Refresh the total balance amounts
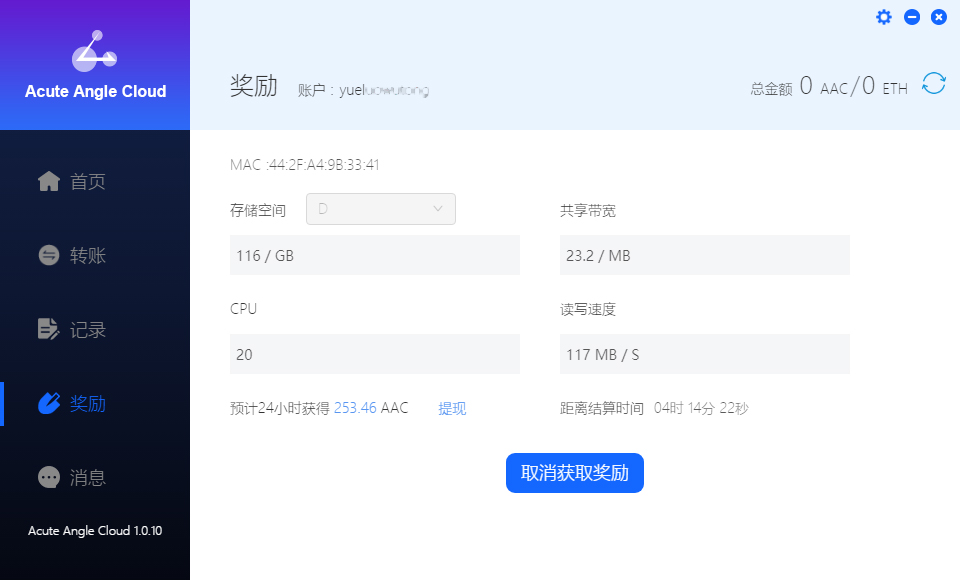Viewport: 960px width, 580px height. coord(933,84)
